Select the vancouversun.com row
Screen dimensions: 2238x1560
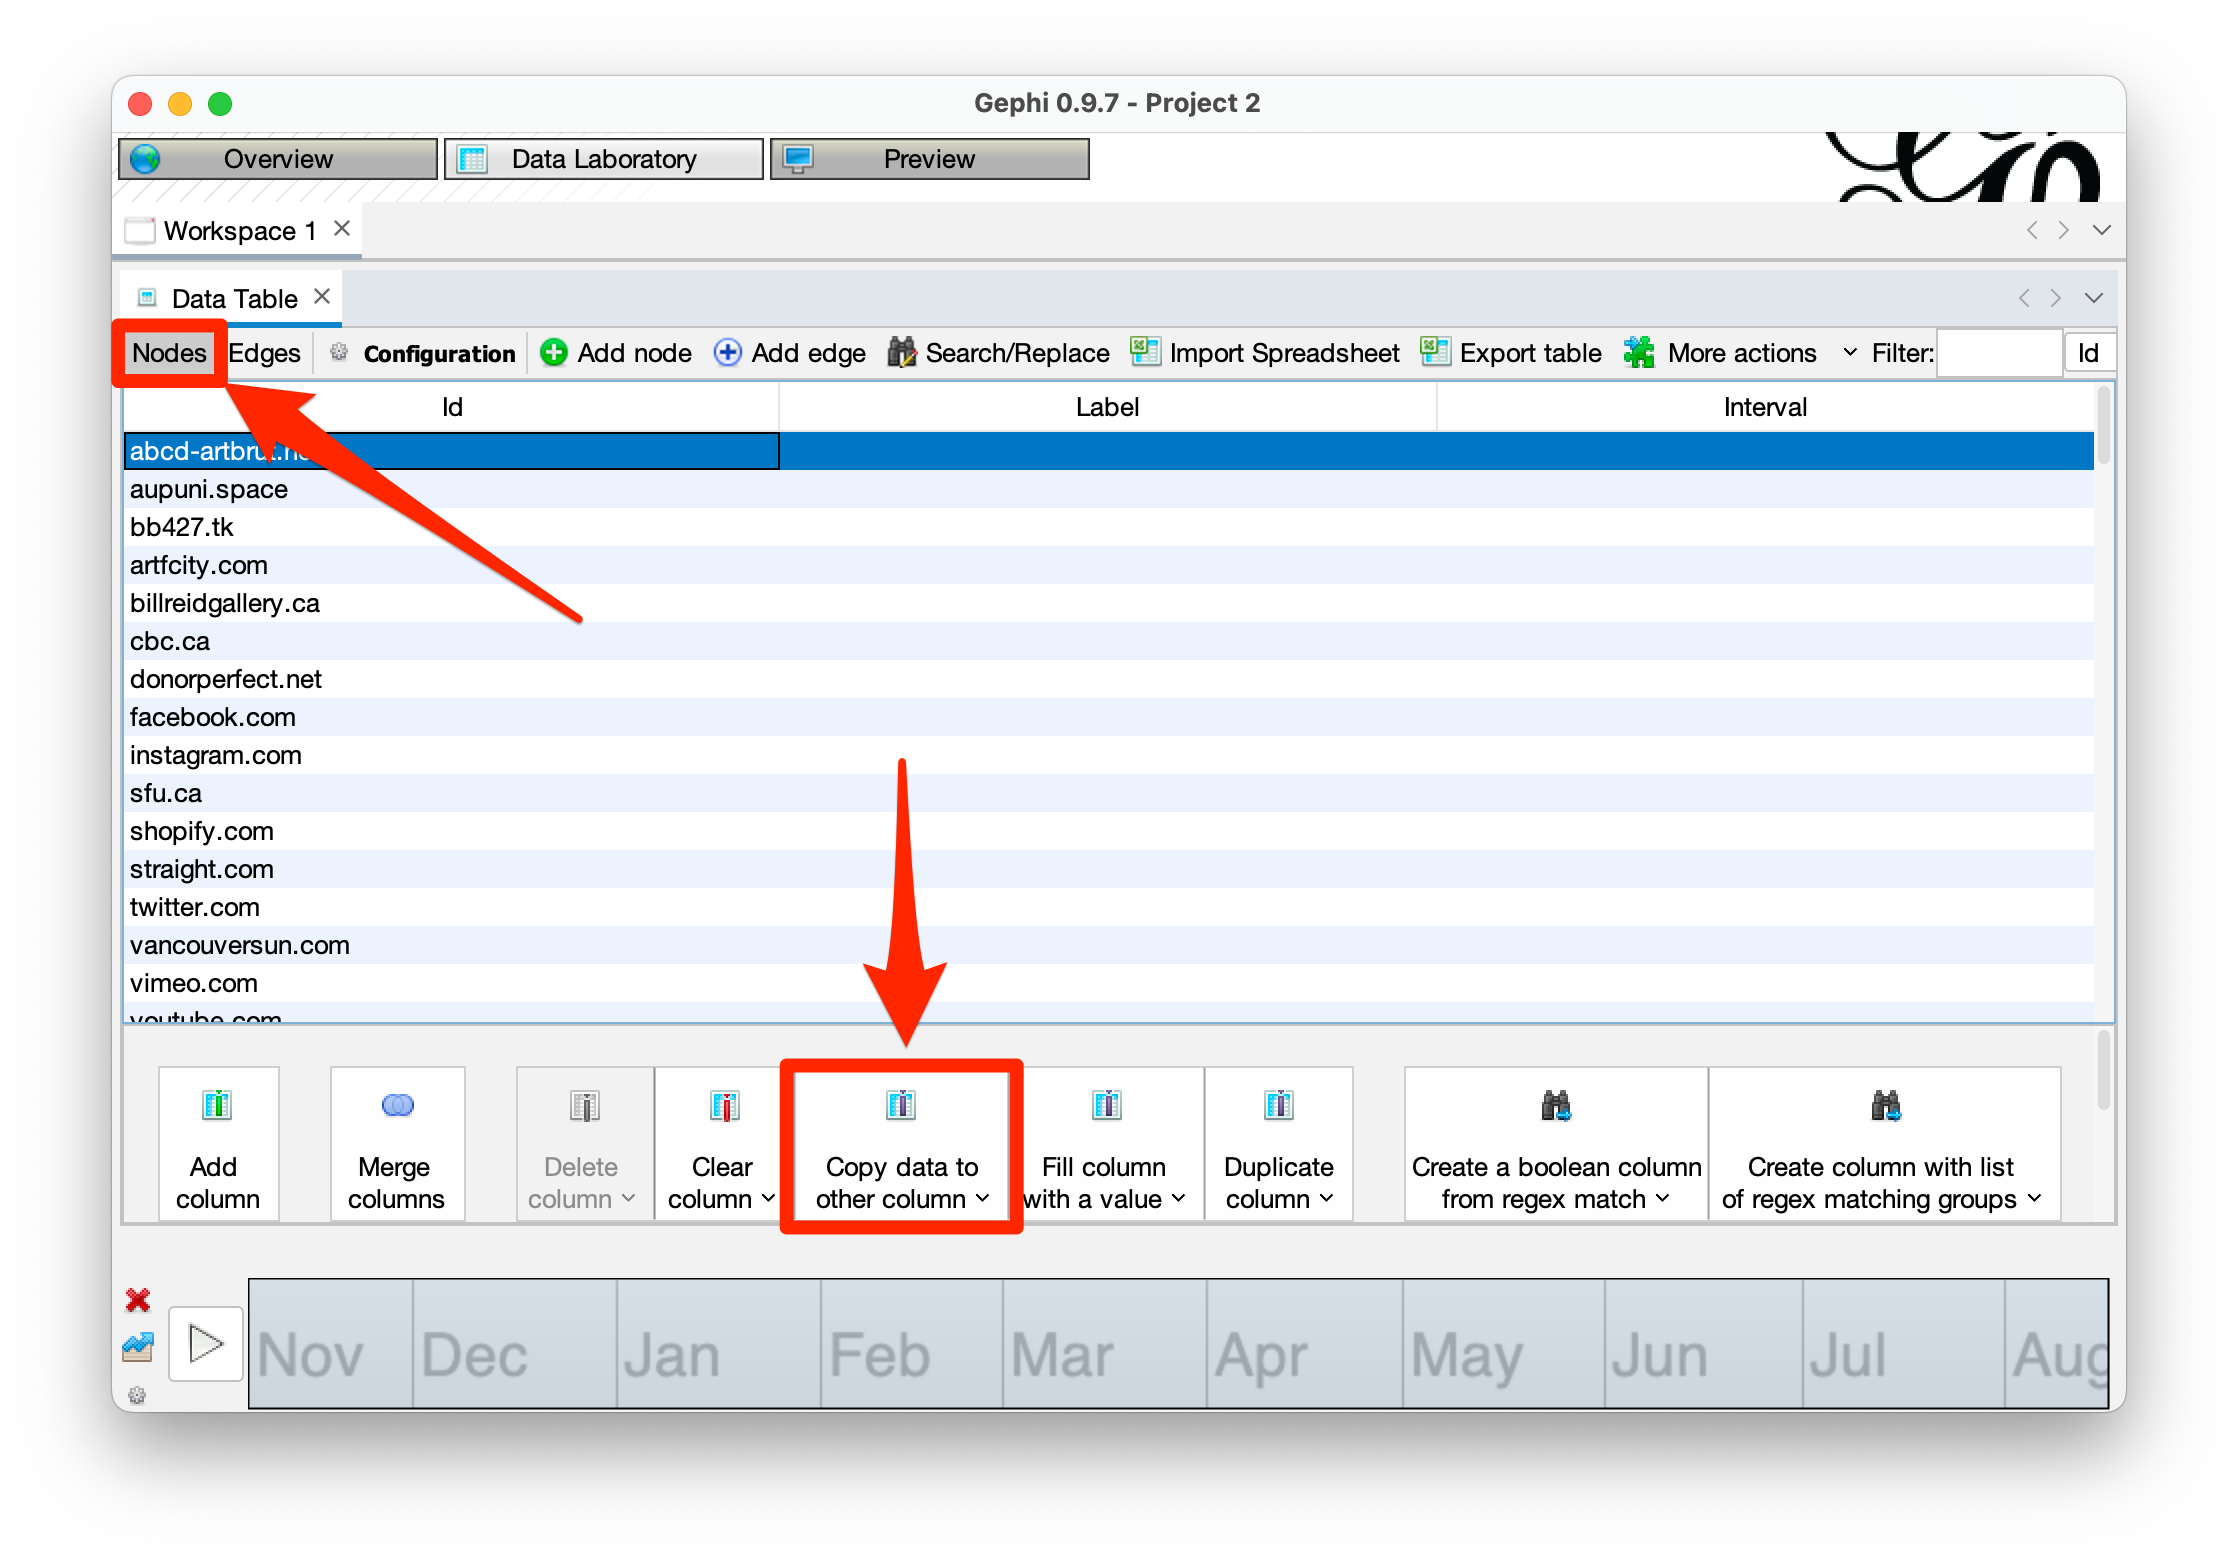(x=1109, y=945)
